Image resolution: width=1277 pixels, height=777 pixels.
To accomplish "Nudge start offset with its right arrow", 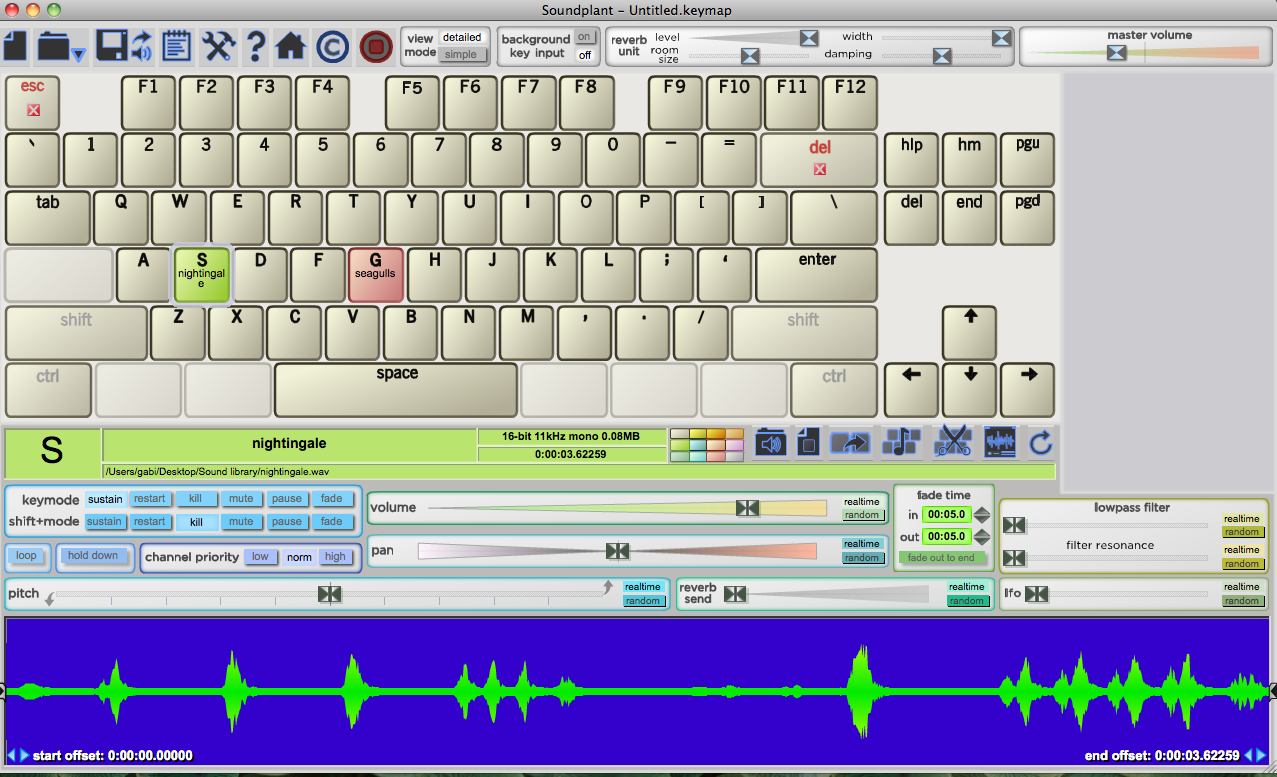I will coord(25,755).
